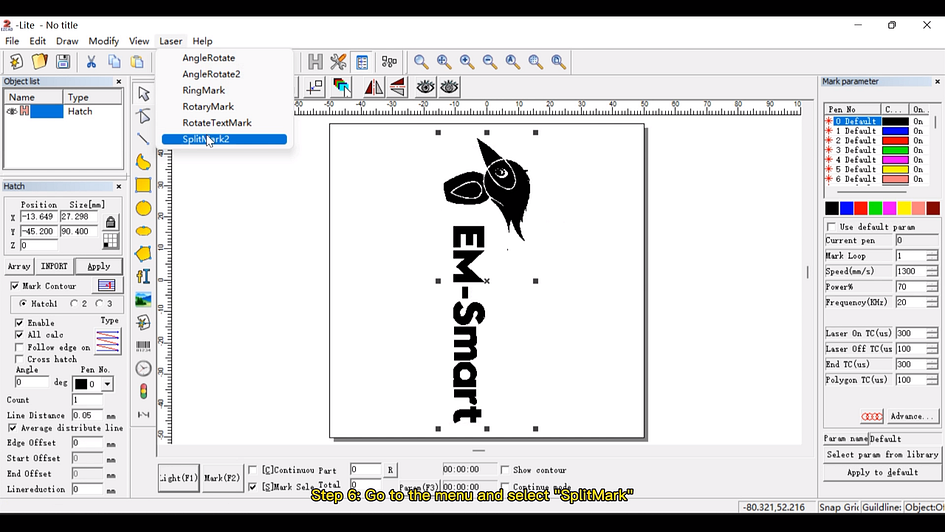Click the Advance... button
The height and width of the screenshot is (532, 945).
912,416
